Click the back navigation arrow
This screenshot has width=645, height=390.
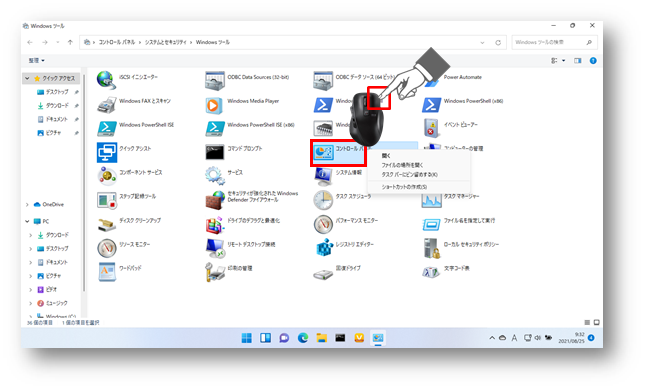click(x=30, y=42)
